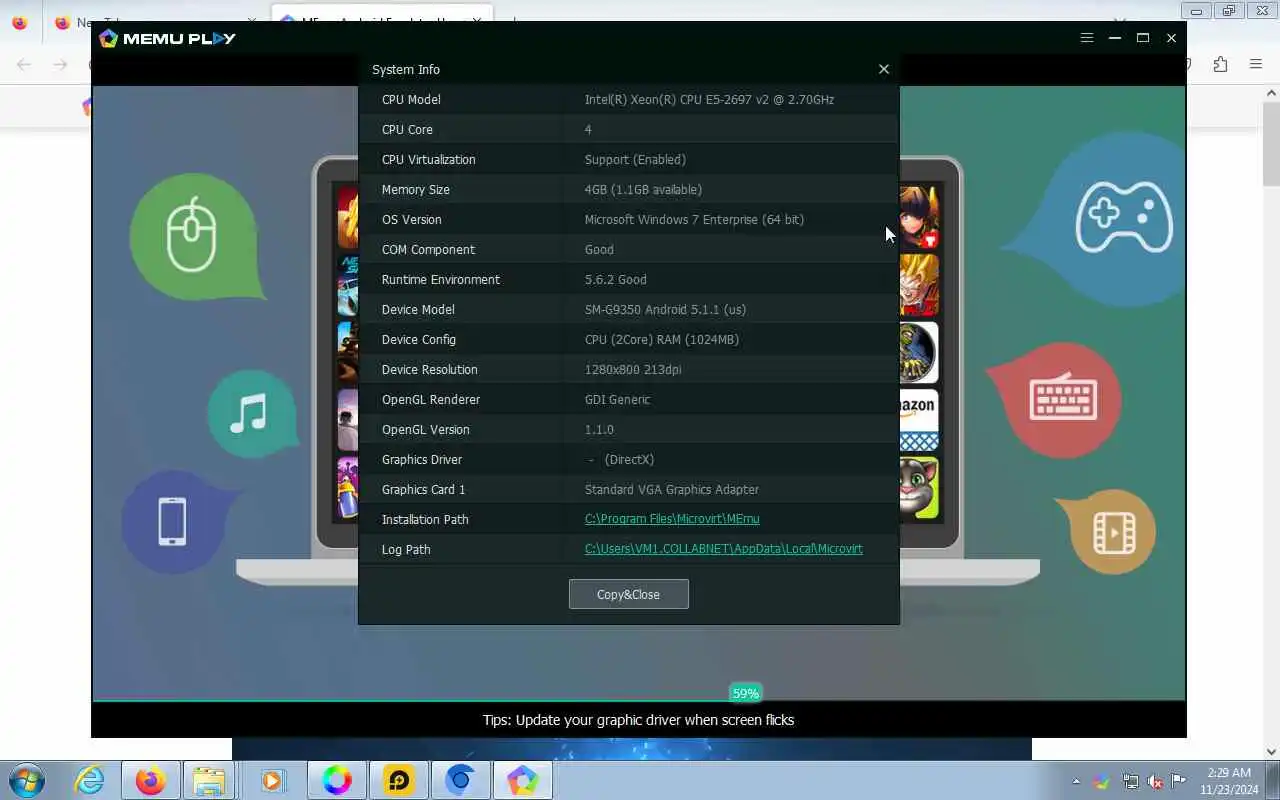
Task: Select the 1280x800 213dpi resolution value
Action: (633, 369)
